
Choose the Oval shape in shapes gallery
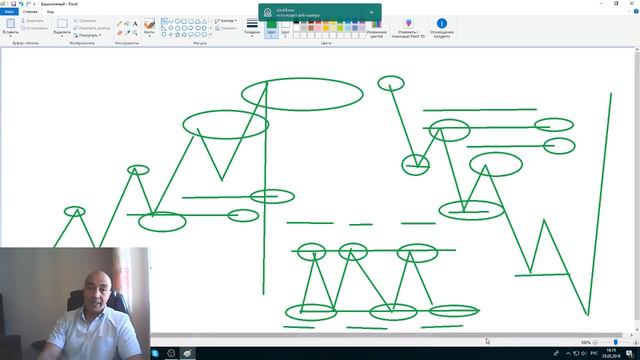[x=178, y=21]
